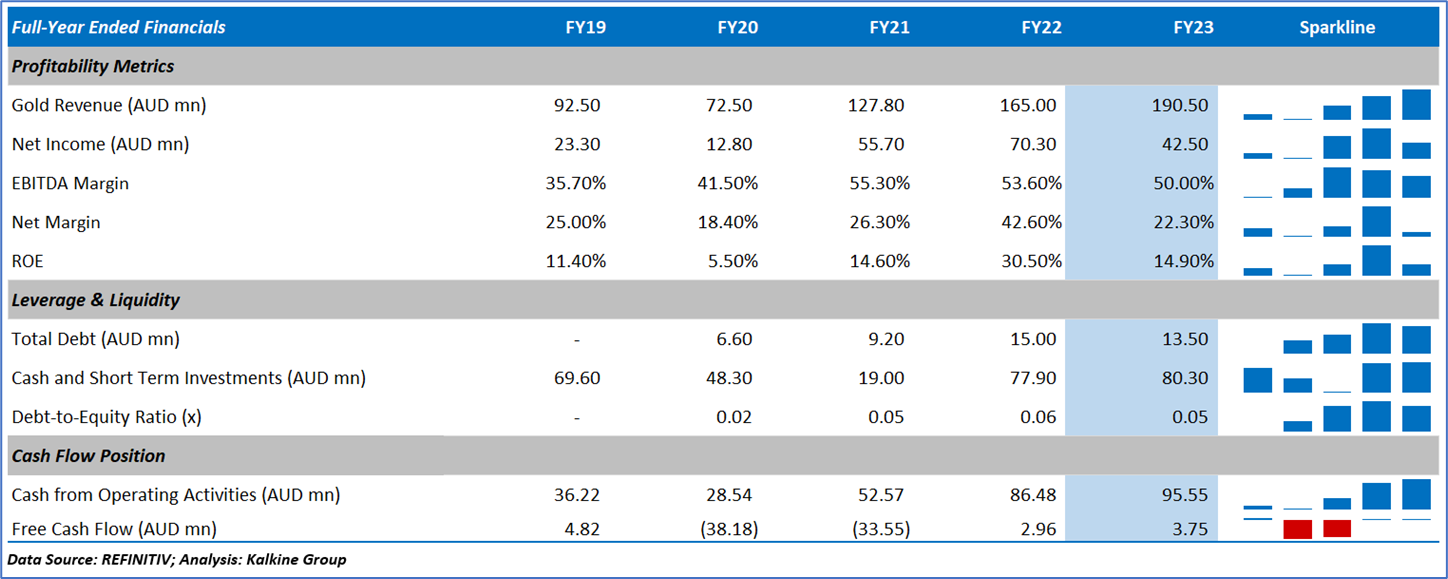Click the Data Source REFINITIV footnote
The height and width of the screenshot is (579, 1448).
tap(176, 559)
